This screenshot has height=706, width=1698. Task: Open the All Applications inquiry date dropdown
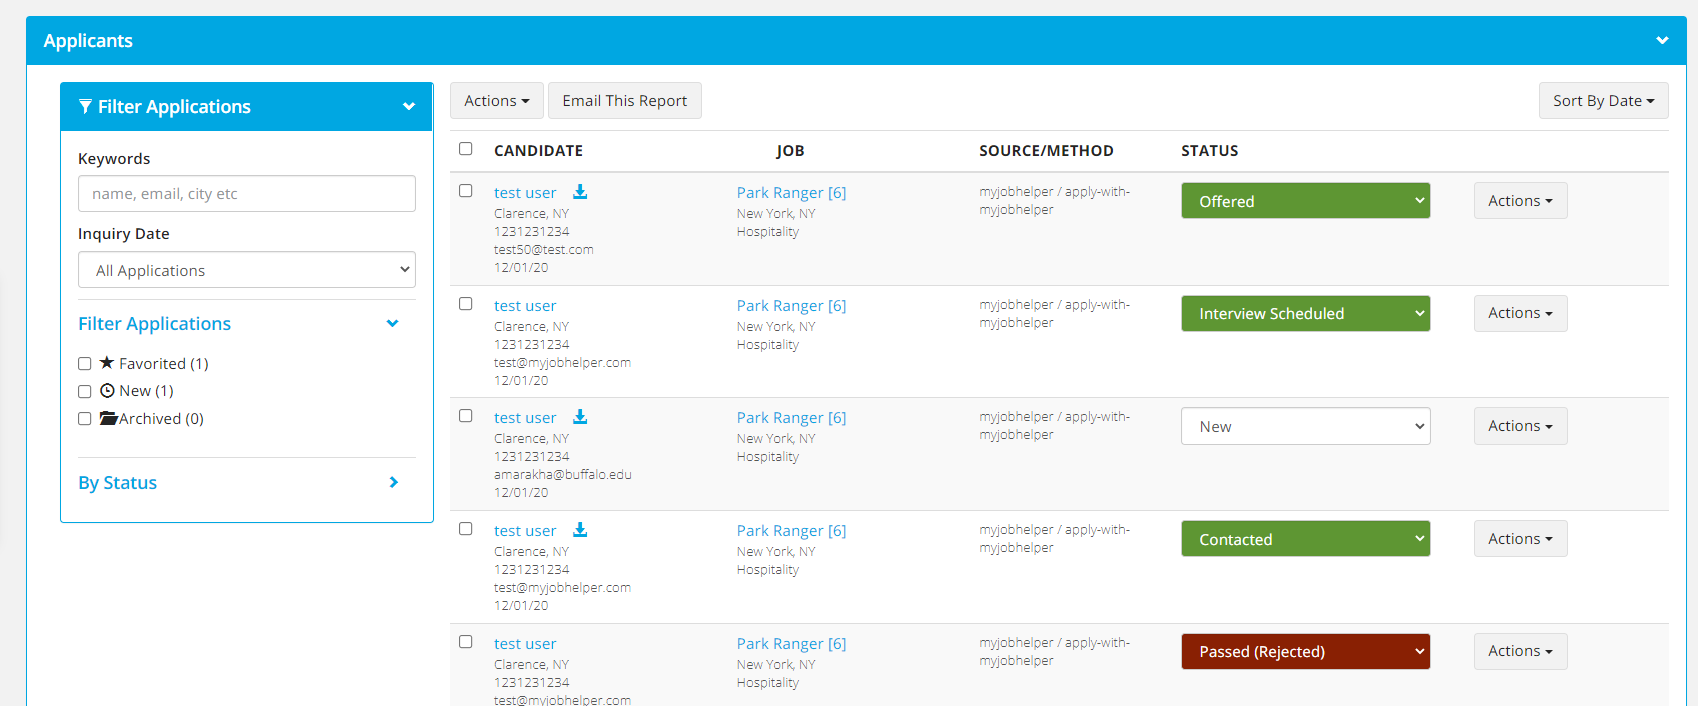tap(247, 270)
